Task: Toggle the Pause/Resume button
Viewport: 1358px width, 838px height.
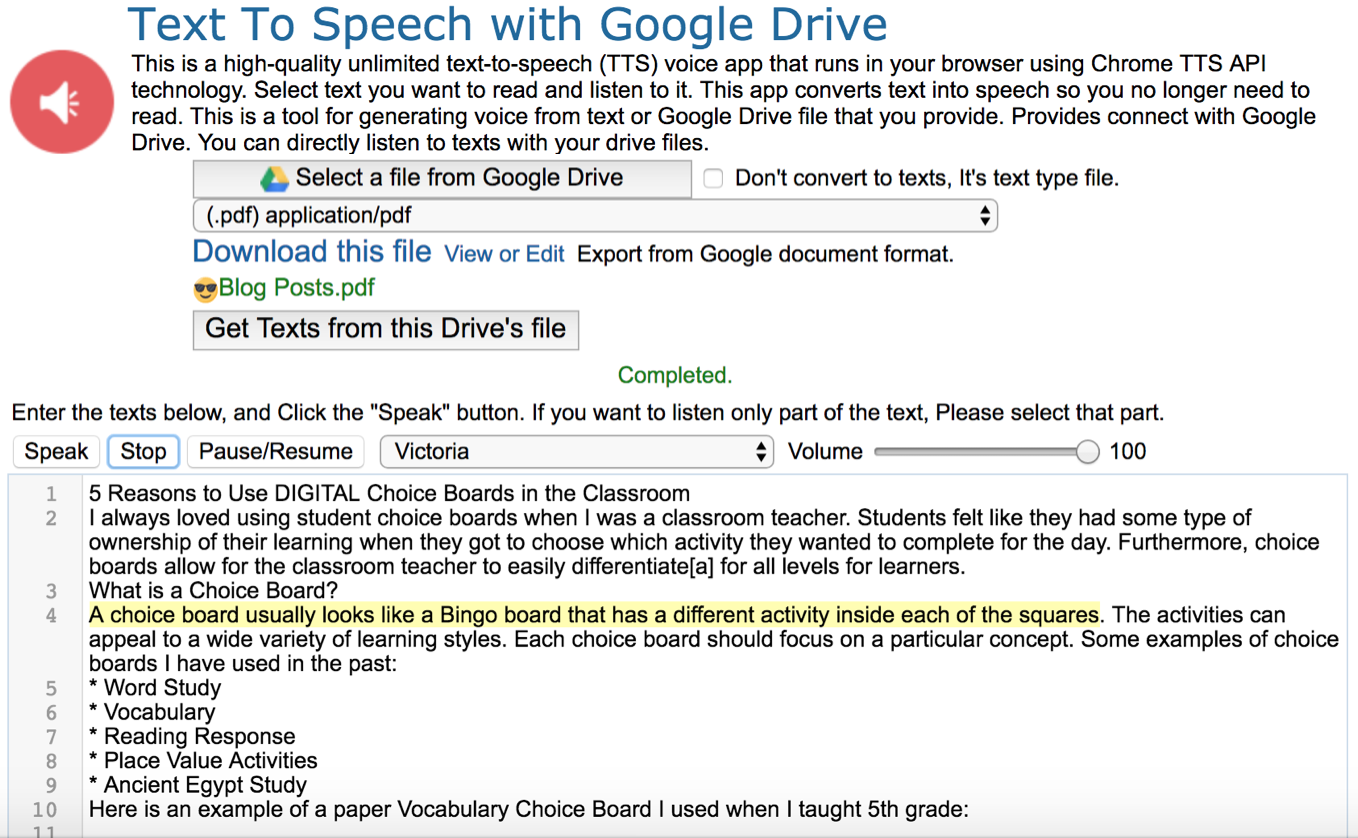Action: coord(275,452)
